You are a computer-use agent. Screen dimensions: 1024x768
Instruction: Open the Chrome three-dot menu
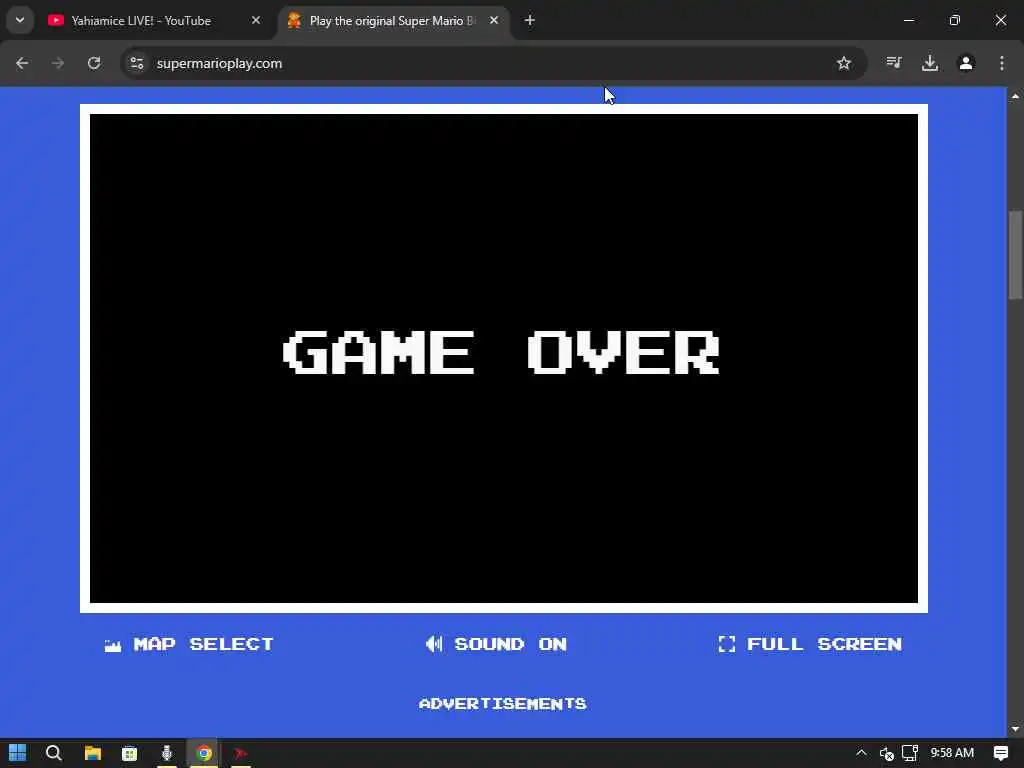(x=1002, y=63)
